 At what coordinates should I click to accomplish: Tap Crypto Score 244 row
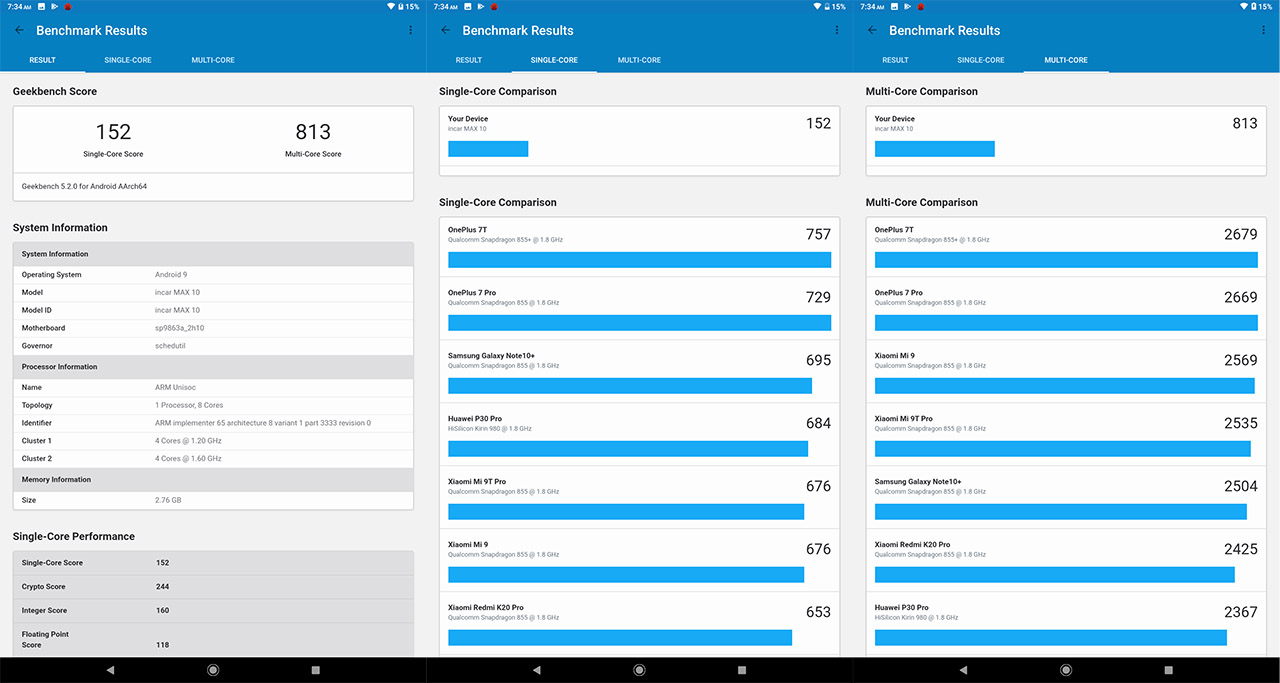coord(213,587)
